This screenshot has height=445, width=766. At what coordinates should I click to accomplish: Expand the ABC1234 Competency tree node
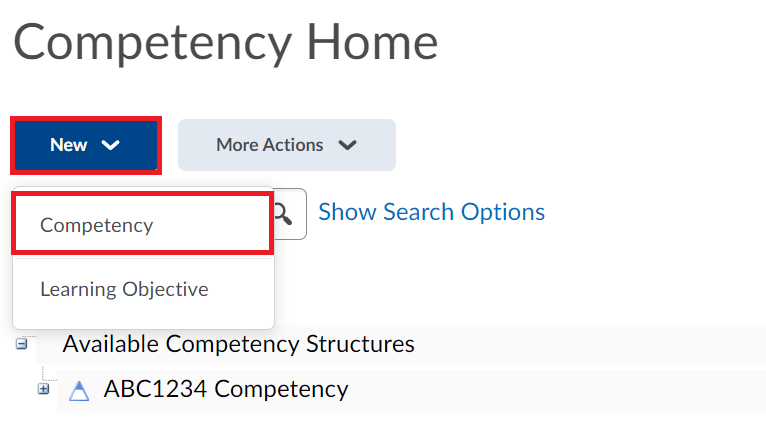click(43, 389)
